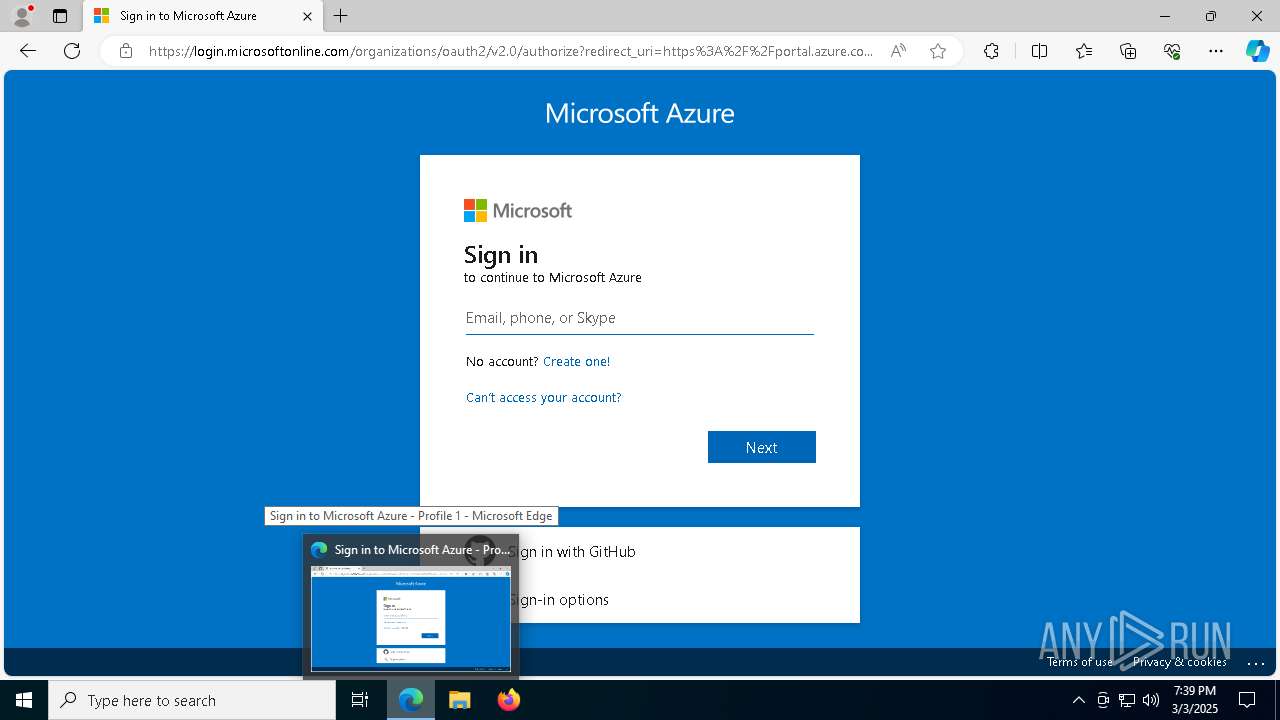Enable Read aloud in address bar
This screenshot has height=720, width=1280.
898,51
